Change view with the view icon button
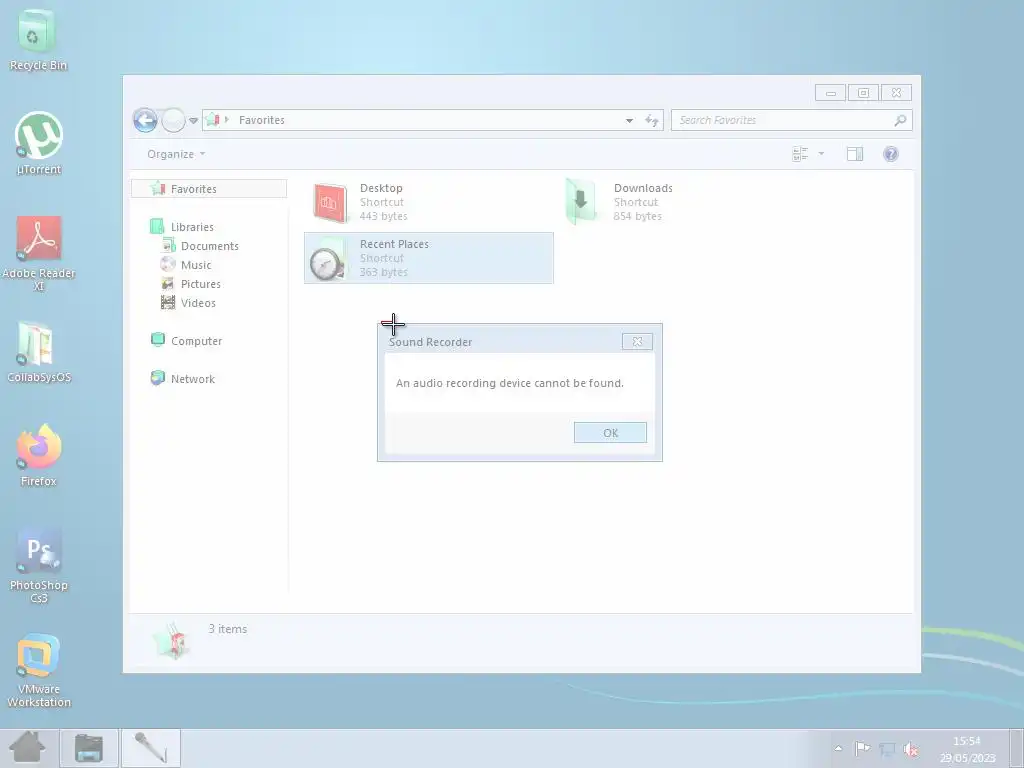1024x768 pixels. 800,154
